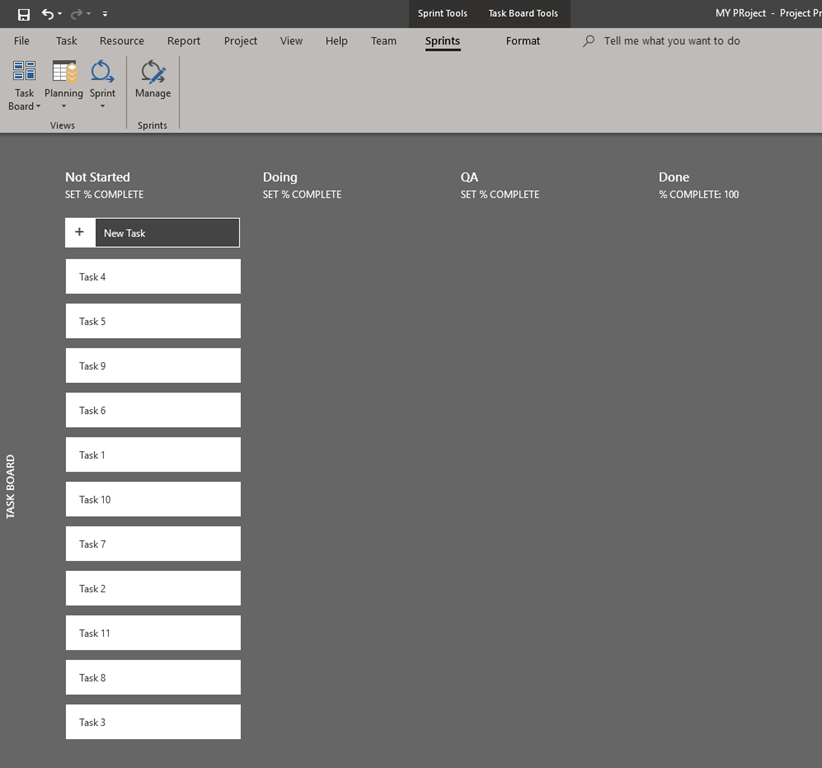This screenshot has height=768, width=822.
Task: Click the Undo arrow icon
Action: pyautogui.click(x=47, y=14)
